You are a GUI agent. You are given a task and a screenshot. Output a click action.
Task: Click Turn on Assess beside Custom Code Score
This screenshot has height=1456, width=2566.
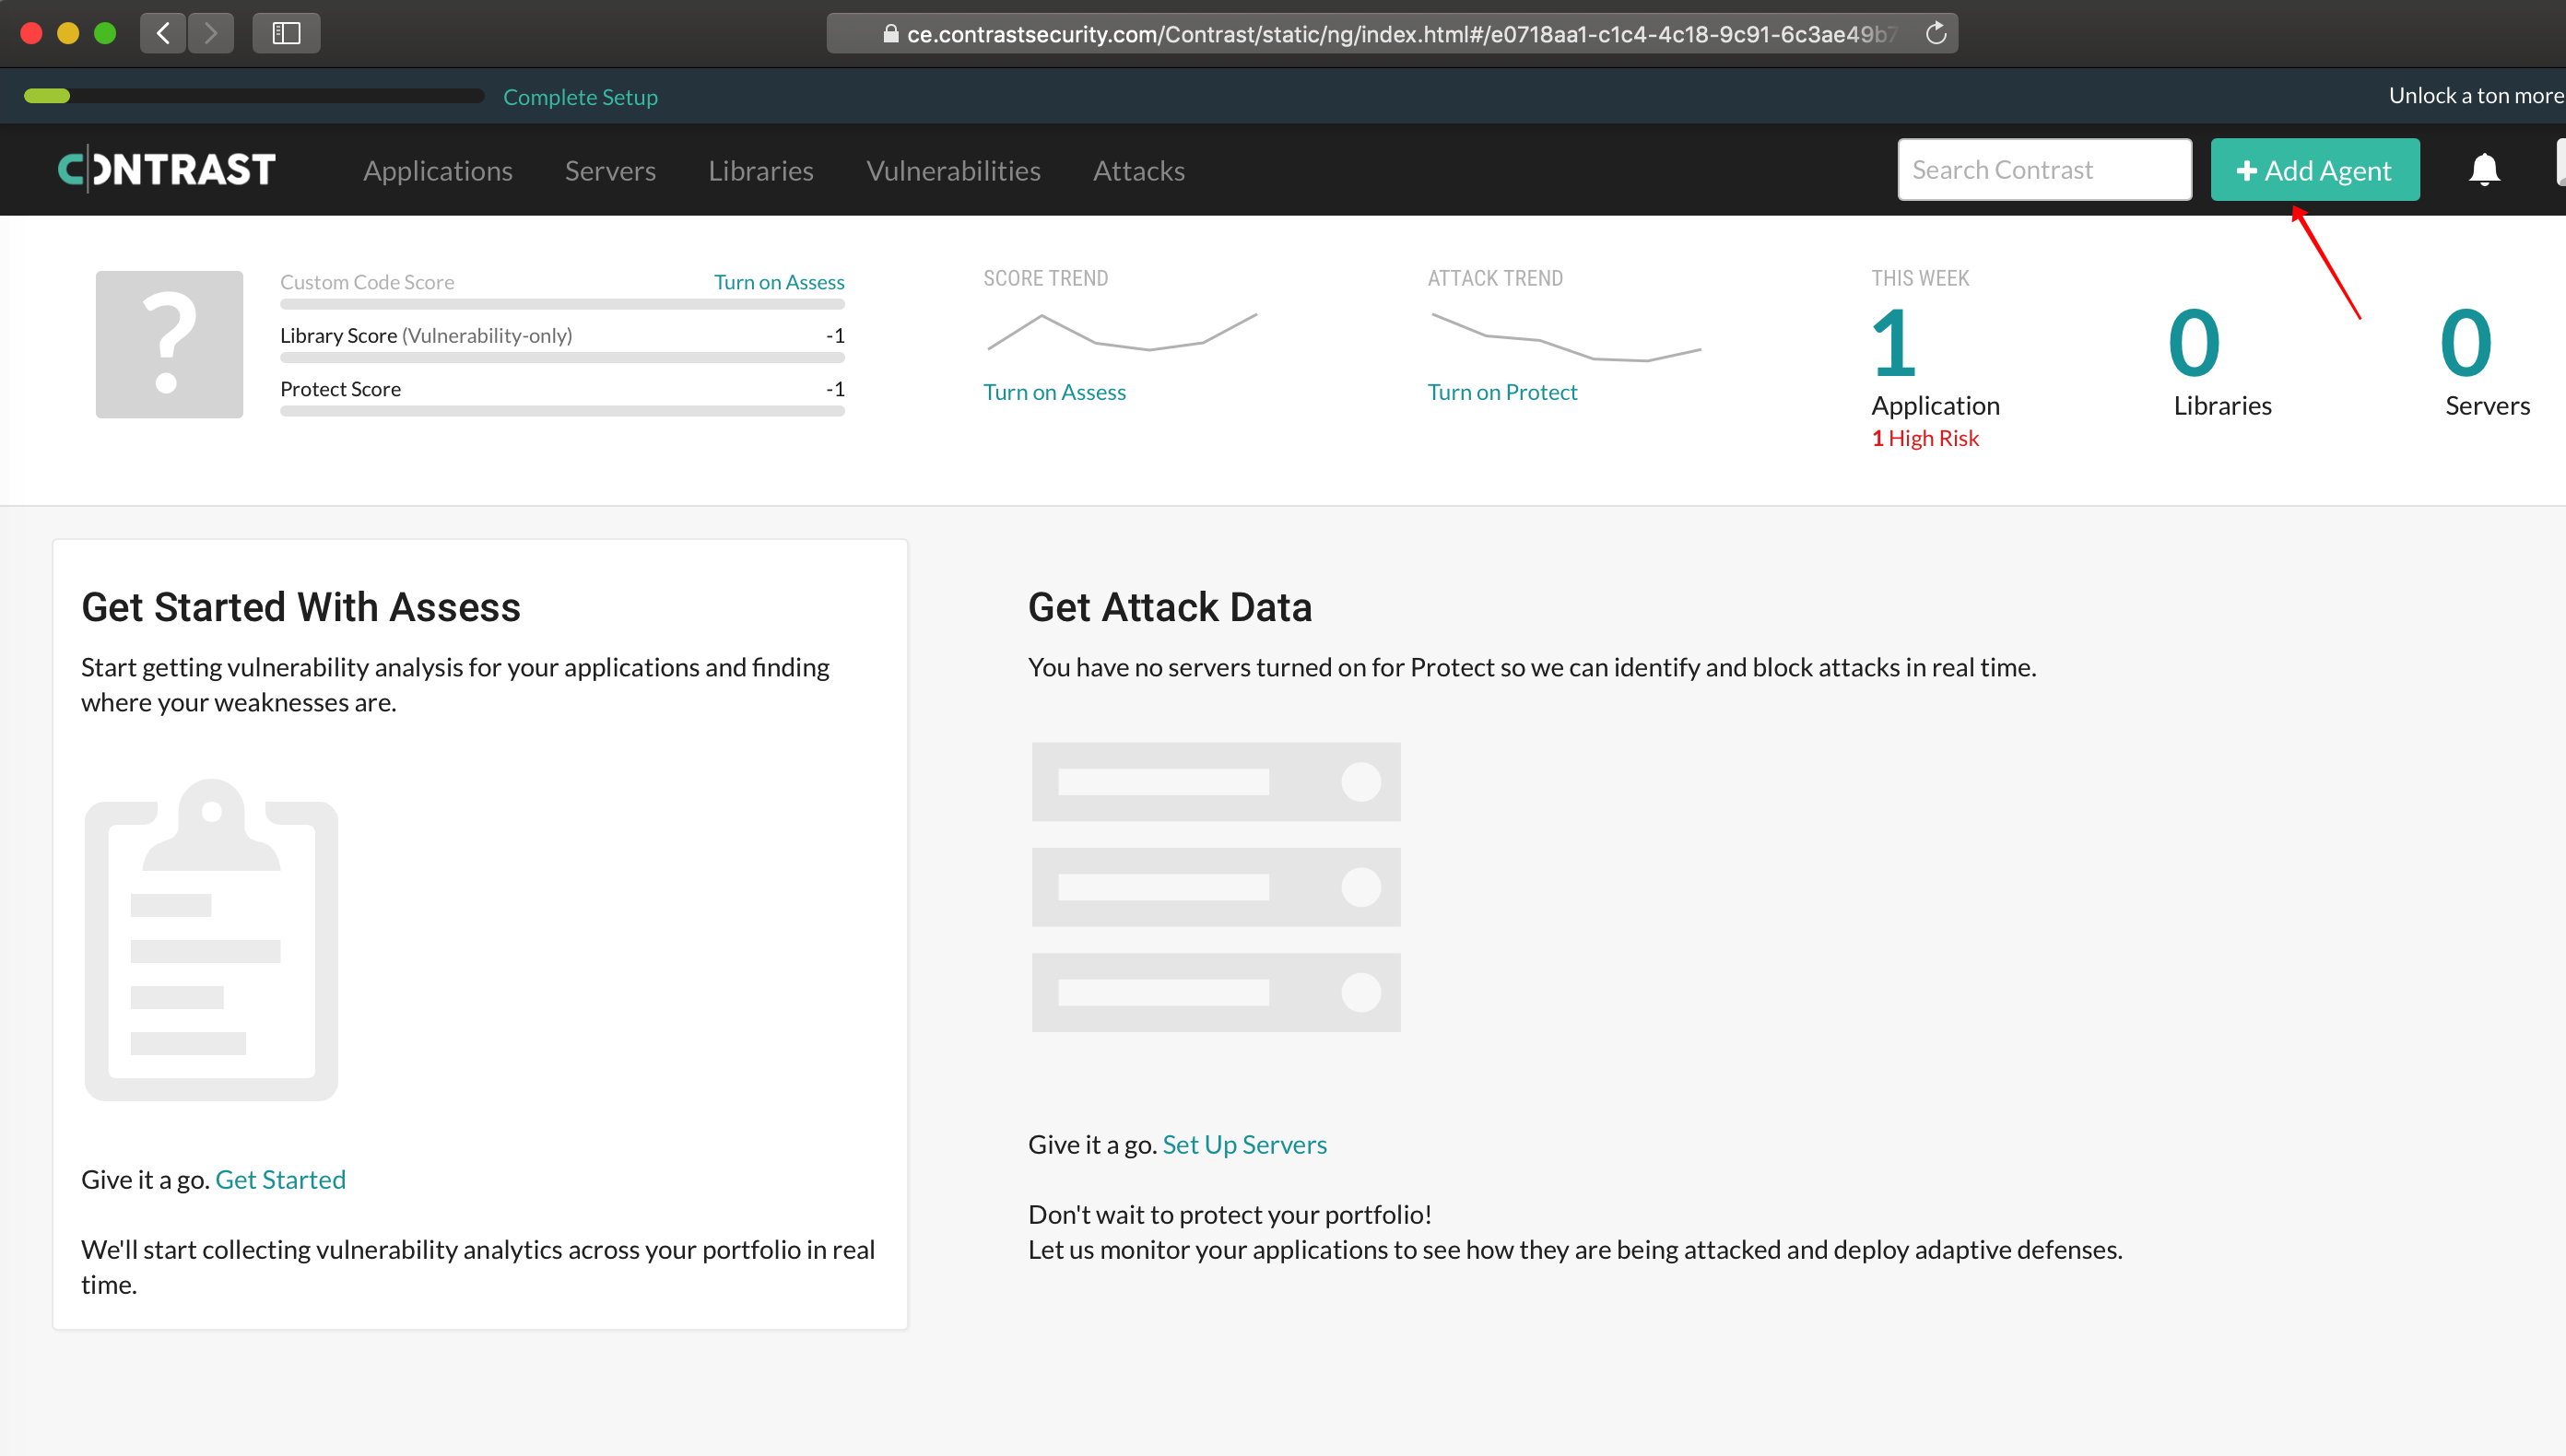tap(779, 282)
